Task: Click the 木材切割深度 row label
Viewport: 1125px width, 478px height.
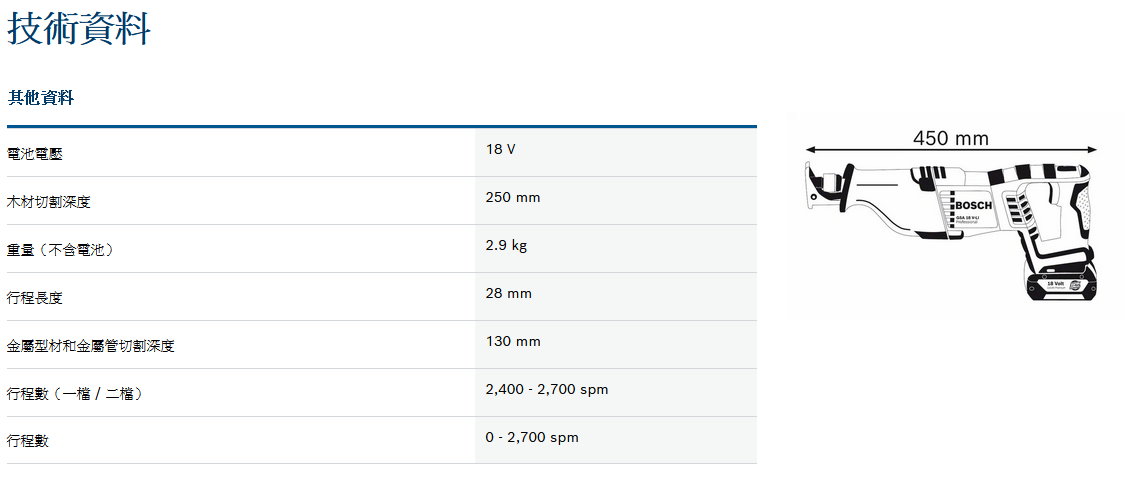Action: point(49,202)
